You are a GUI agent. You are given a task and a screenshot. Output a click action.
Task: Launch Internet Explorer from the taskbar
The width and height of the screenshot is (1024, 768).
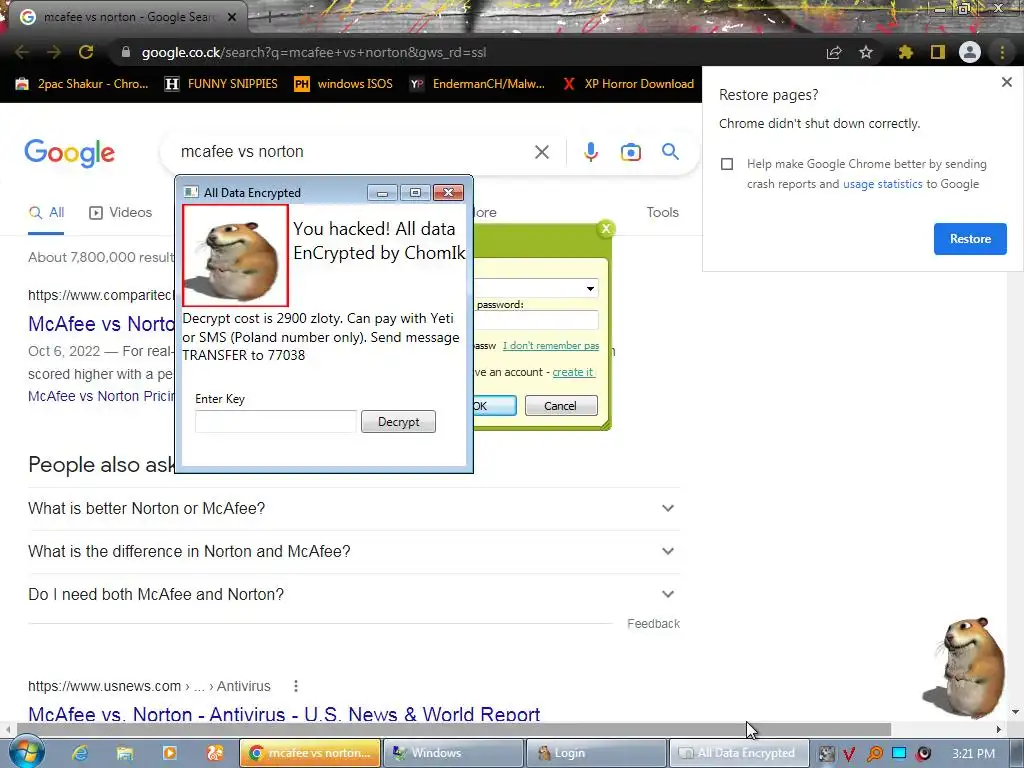pyautogui.click(x=80, y=753)
